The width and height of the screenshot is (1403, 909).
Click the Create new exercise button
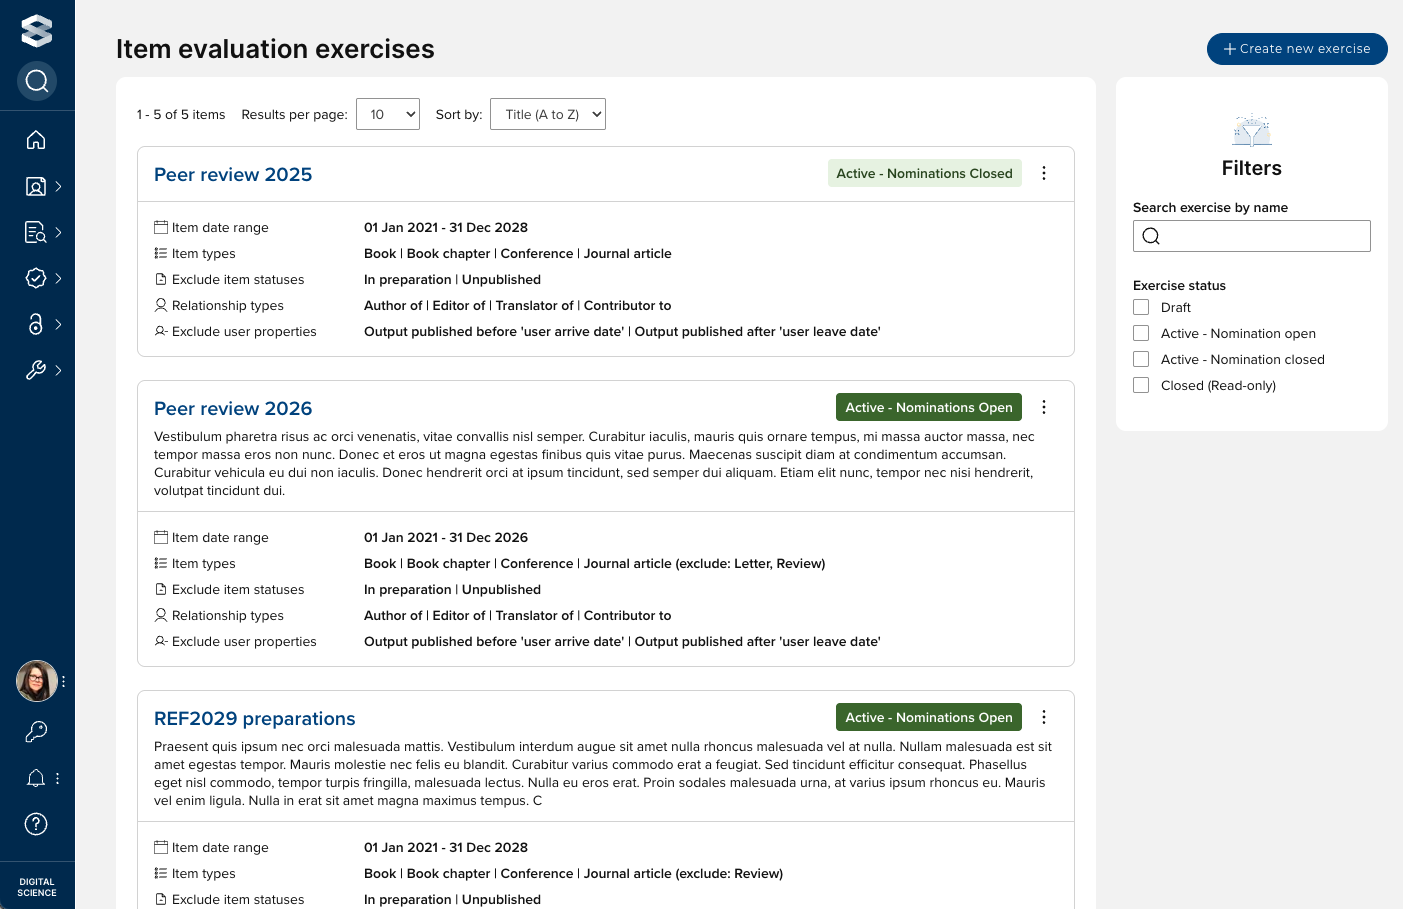coord(1297,49)
